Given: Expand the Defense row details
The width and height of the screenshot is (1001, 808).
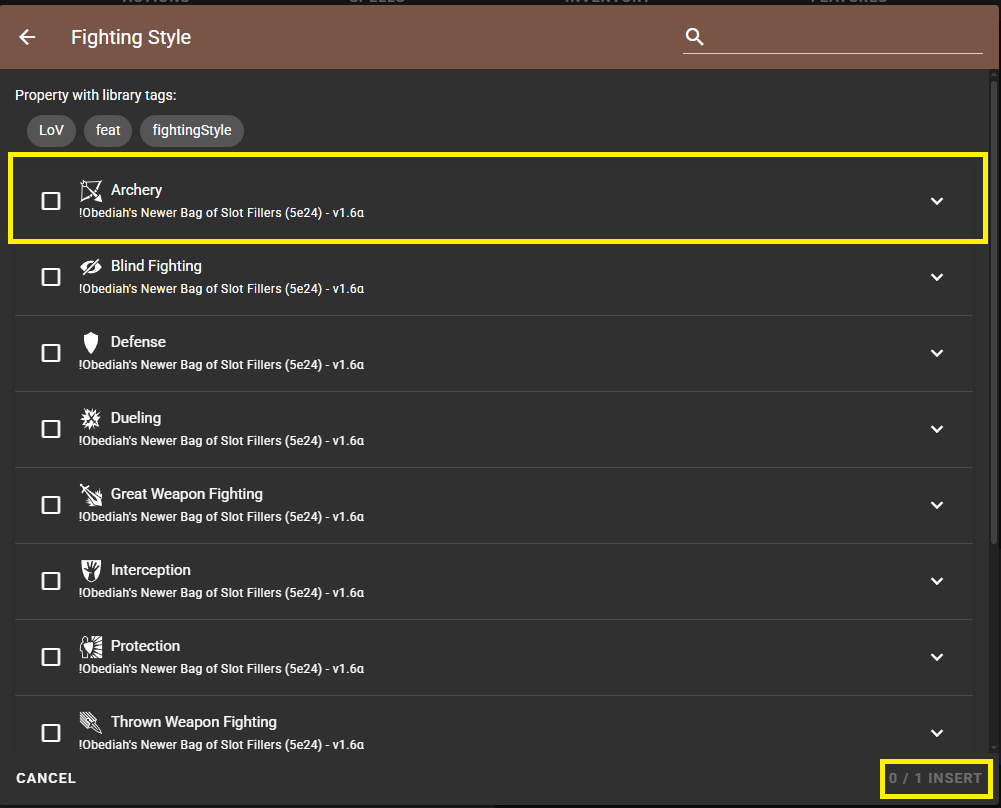Looking at the screenshot, I should tap(937, 353).
